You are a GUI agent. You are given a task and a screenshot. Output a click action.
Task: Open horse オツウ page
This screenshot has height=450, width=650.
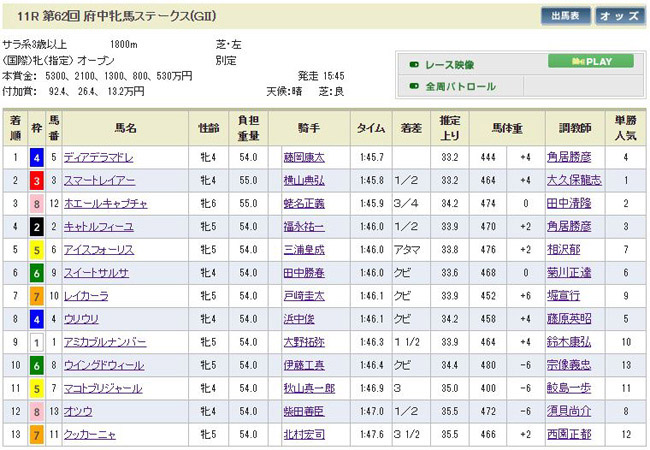pyautogui.click(x=78, y=411)
